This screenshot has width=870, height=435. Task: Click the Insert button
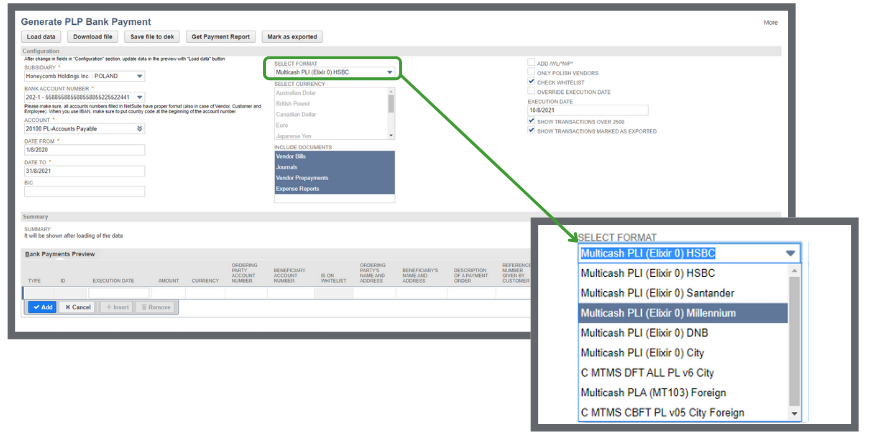coord(117,307)
